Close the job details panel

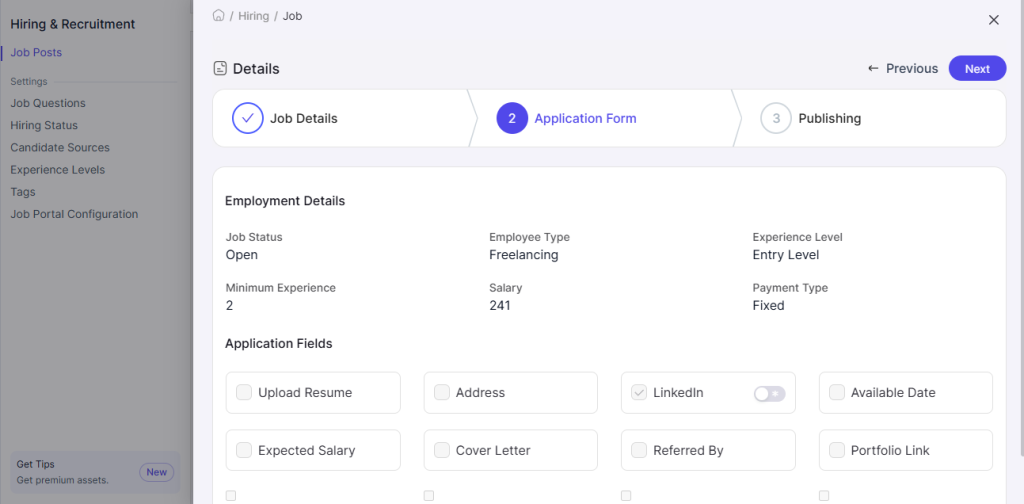[993, 20]
